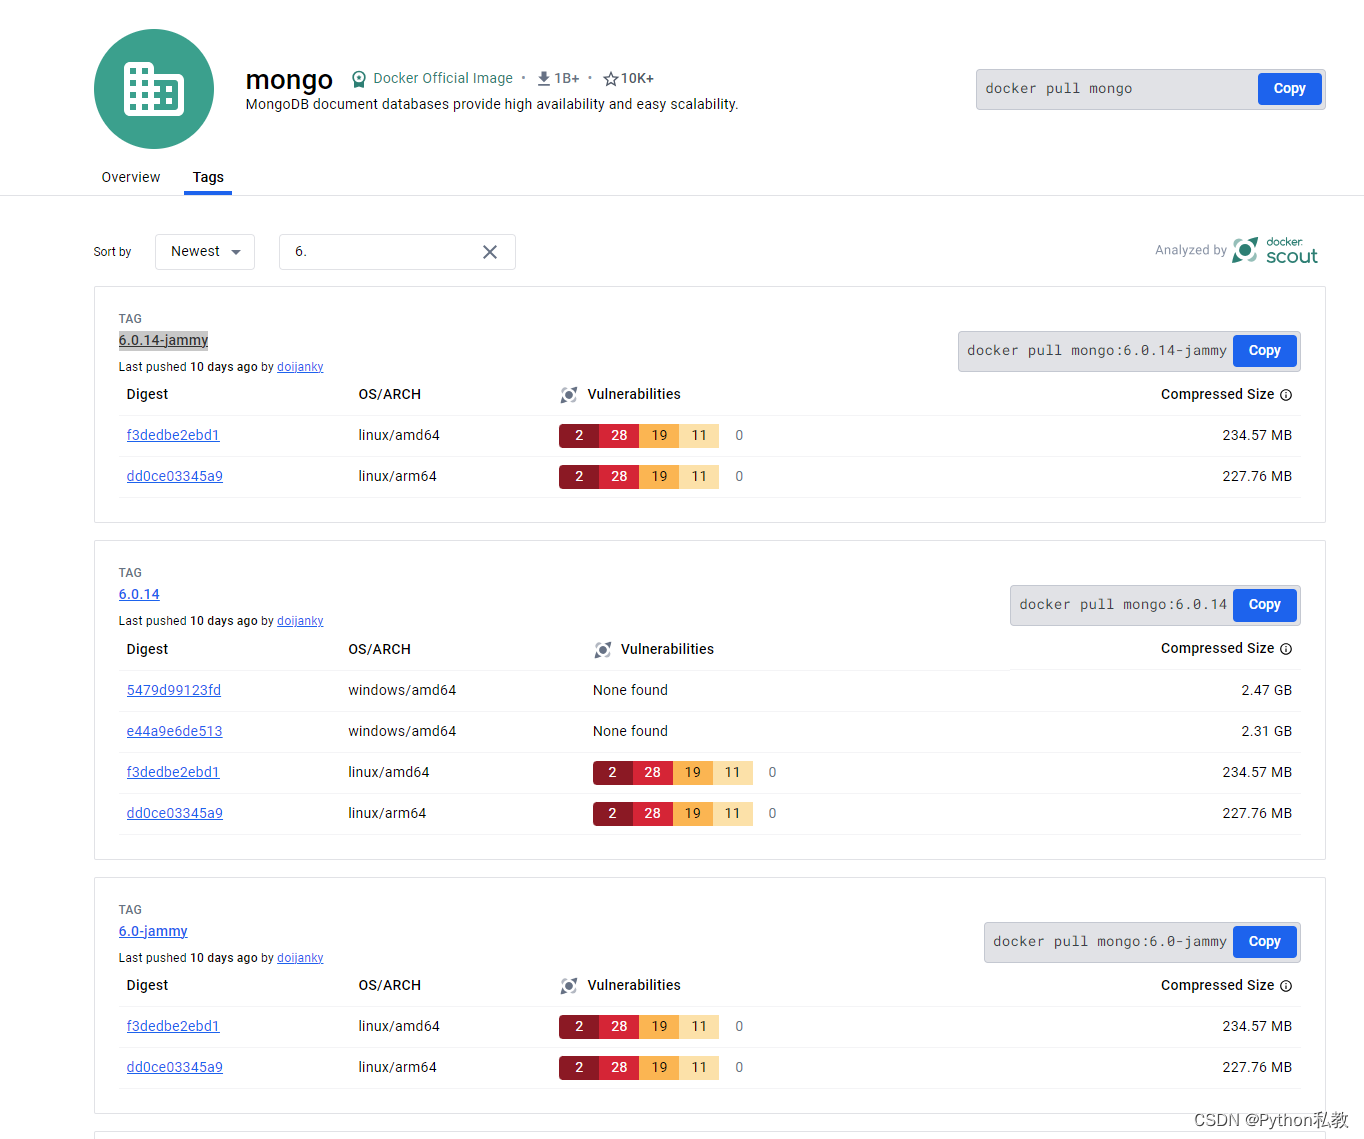Image resolution: width=1364 pixels, height=1139 pixels.
Task: Click the 2.47 GB size value
Action: click(x=1267, y=690)
